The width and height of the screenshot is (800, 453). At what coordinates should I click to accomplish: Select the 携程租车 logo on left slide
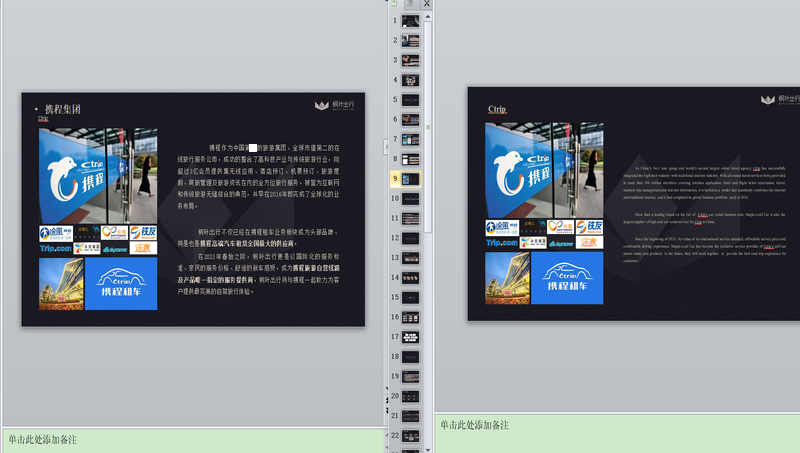pyautogui.click(x=121, y=284)
